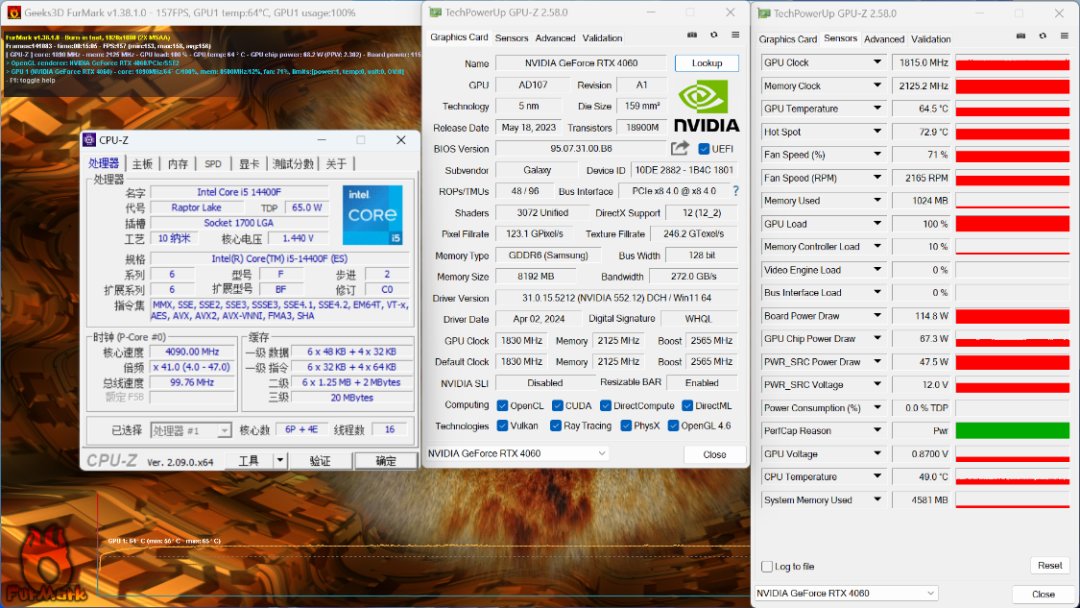Click the BIOS Version field 95.07.31.00.B6
This screenshot has height=608, width=1080.
pyautogui.click(x=581, y=148)
